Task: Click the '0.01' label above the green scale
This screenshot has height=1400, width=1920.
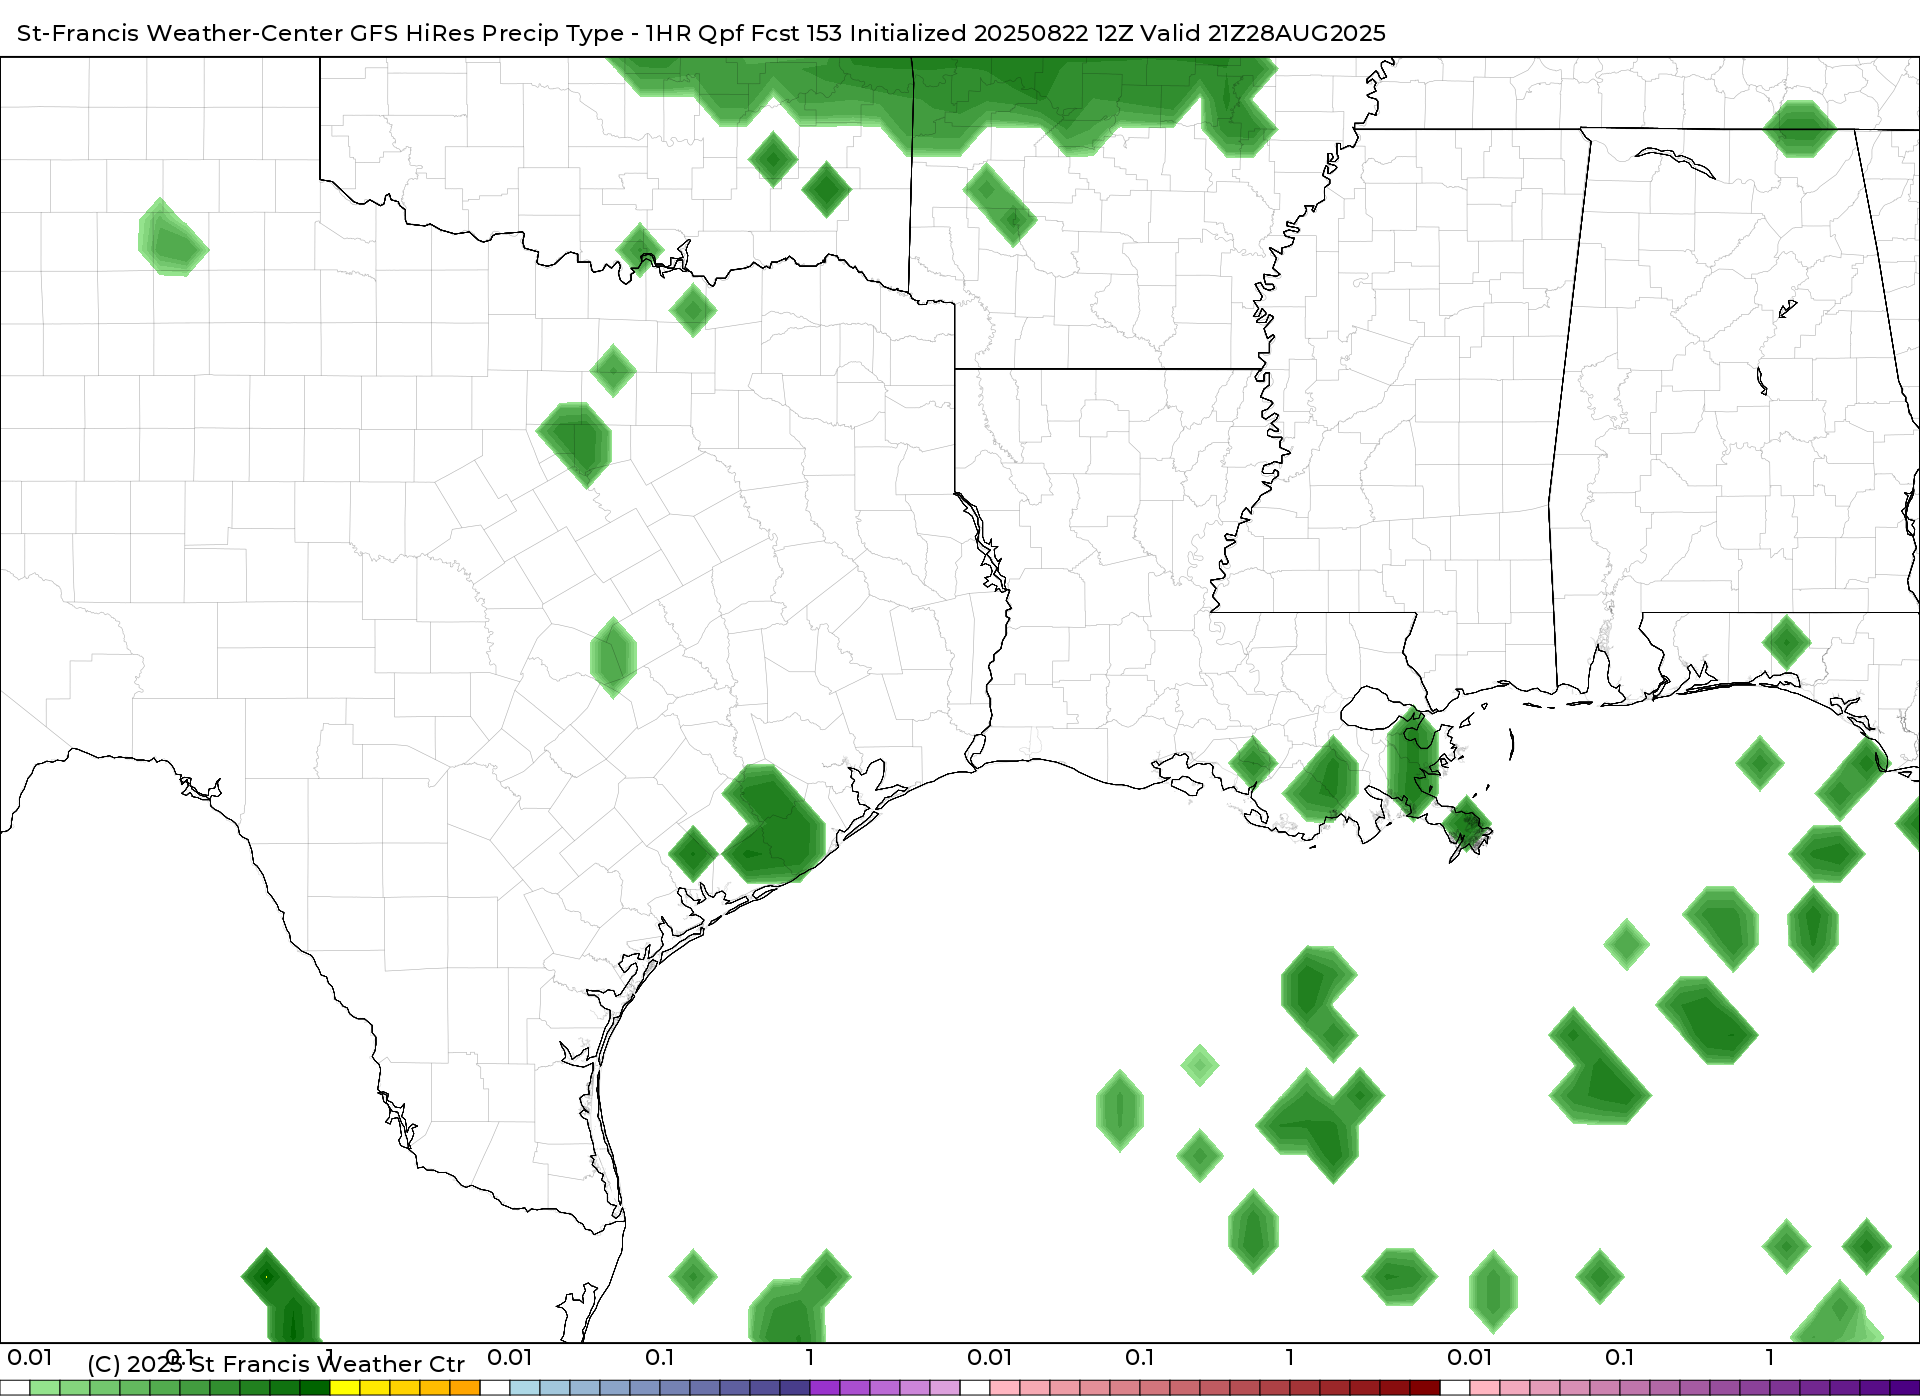Action: (30, 1358)
